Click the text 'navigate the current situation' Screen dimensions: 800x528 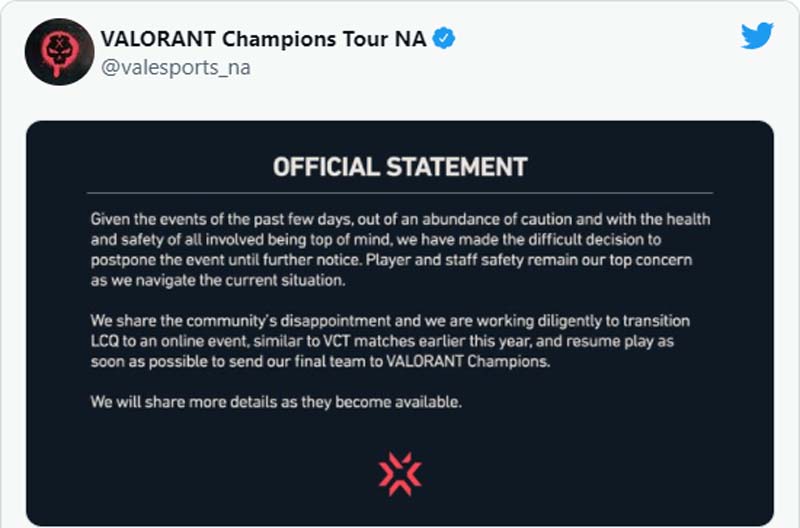[x=240, y=281]
